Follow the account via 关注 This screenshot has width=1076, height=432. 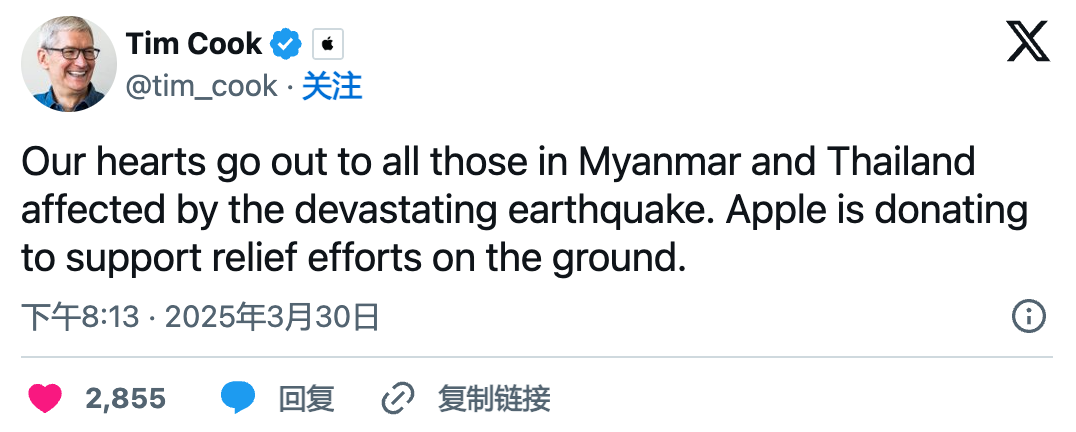pos(332,86)
